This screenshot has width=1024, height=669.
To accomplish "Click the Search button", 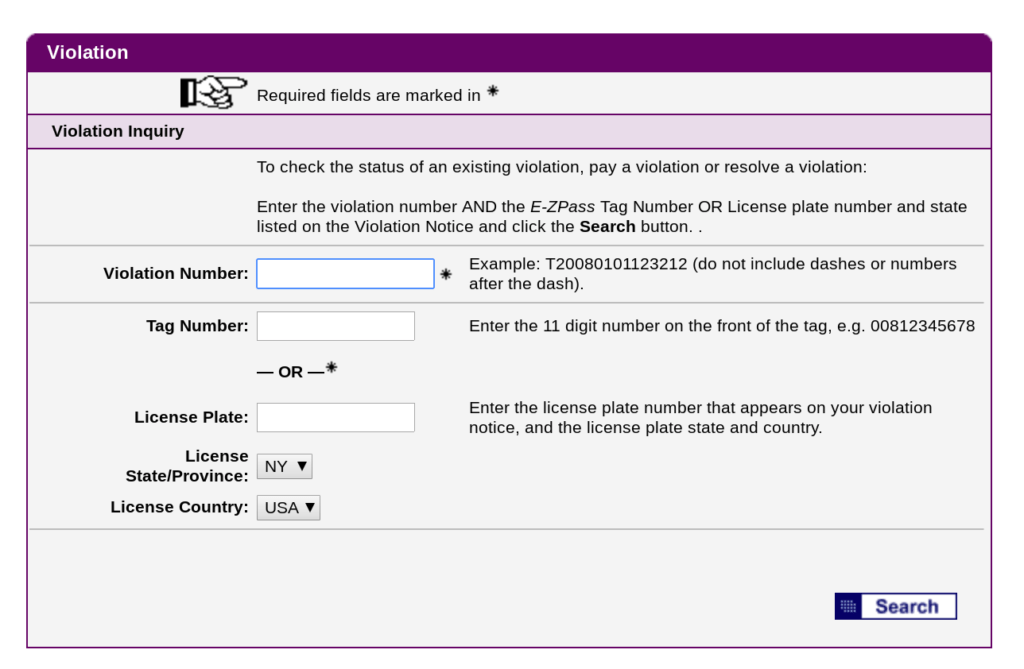I will pyautogui.click(x=896, y=606).
